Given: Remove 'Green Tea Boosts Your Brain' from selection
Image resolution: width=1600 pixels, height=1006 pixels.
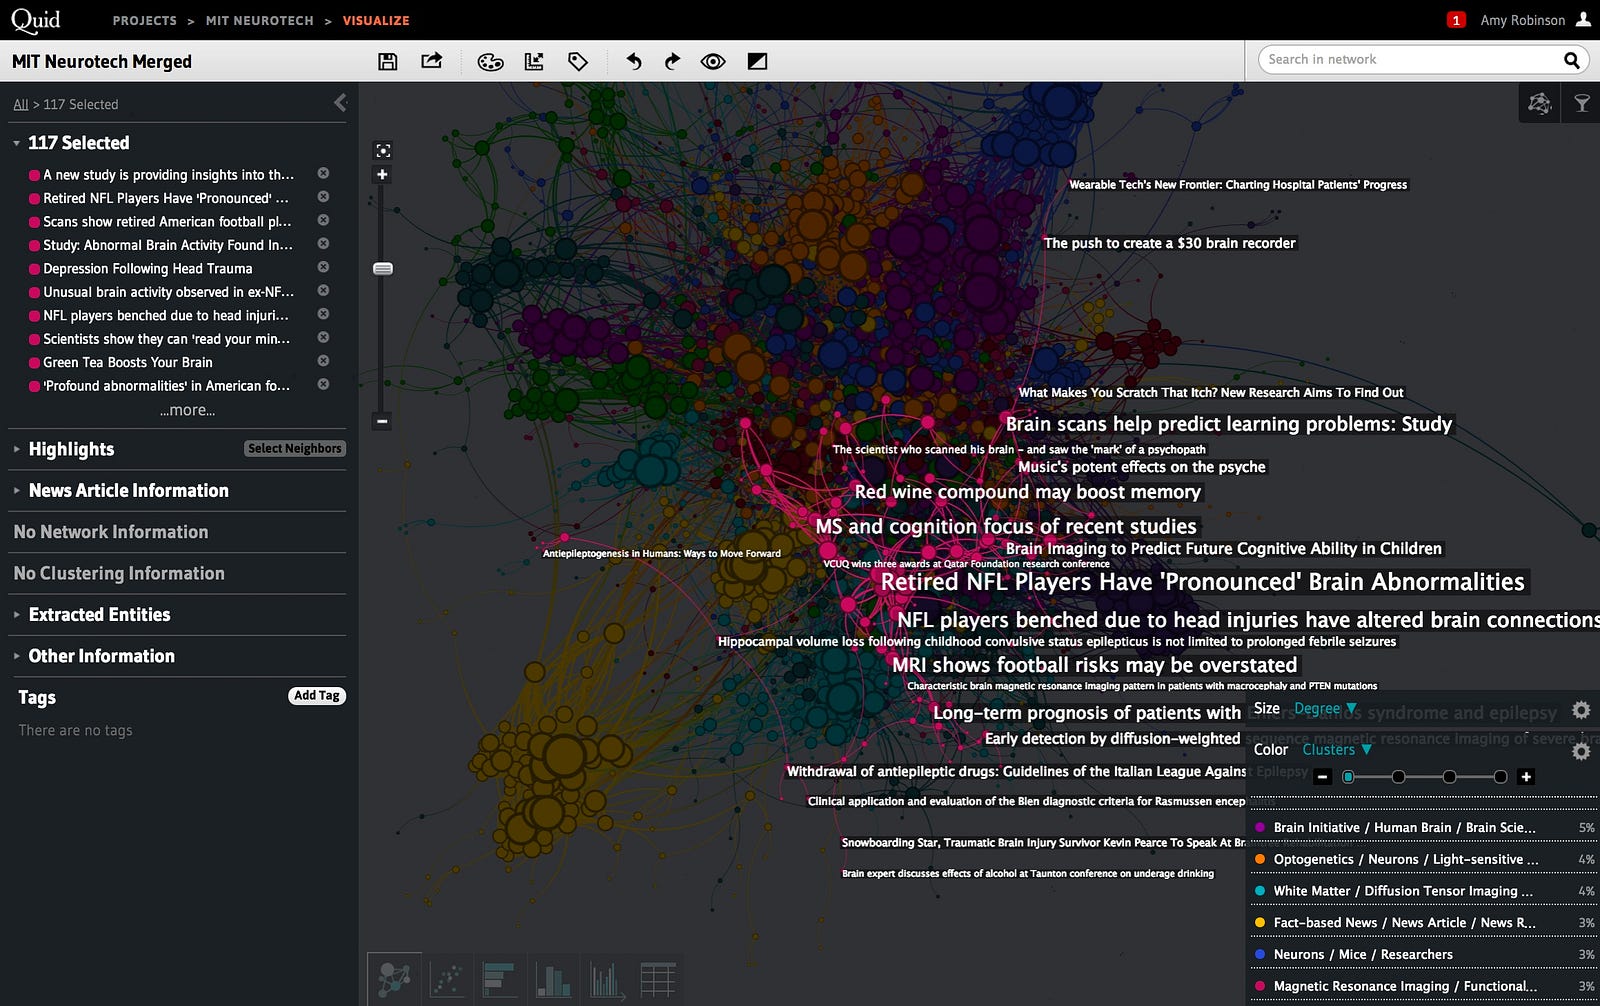Looking at the screenshot, I should tap(323, 361).
